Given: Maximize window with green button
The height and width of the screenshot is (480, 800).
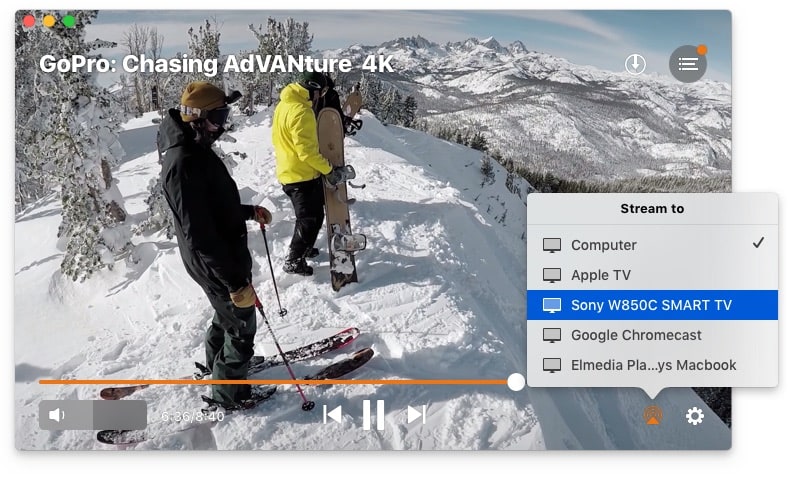Looking at the screenshot, I should click(x=69, y=21).
